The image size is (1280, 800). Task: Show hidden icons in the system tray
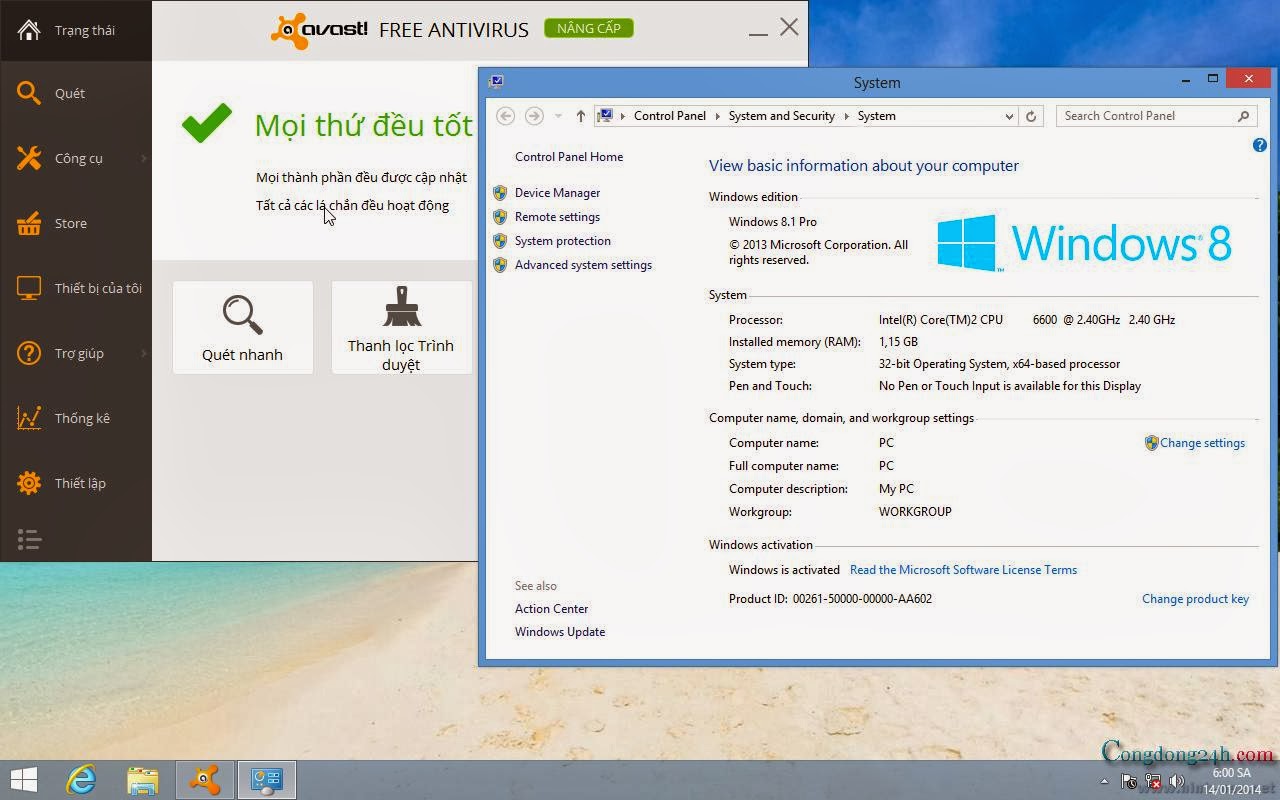coord(1105,781)
